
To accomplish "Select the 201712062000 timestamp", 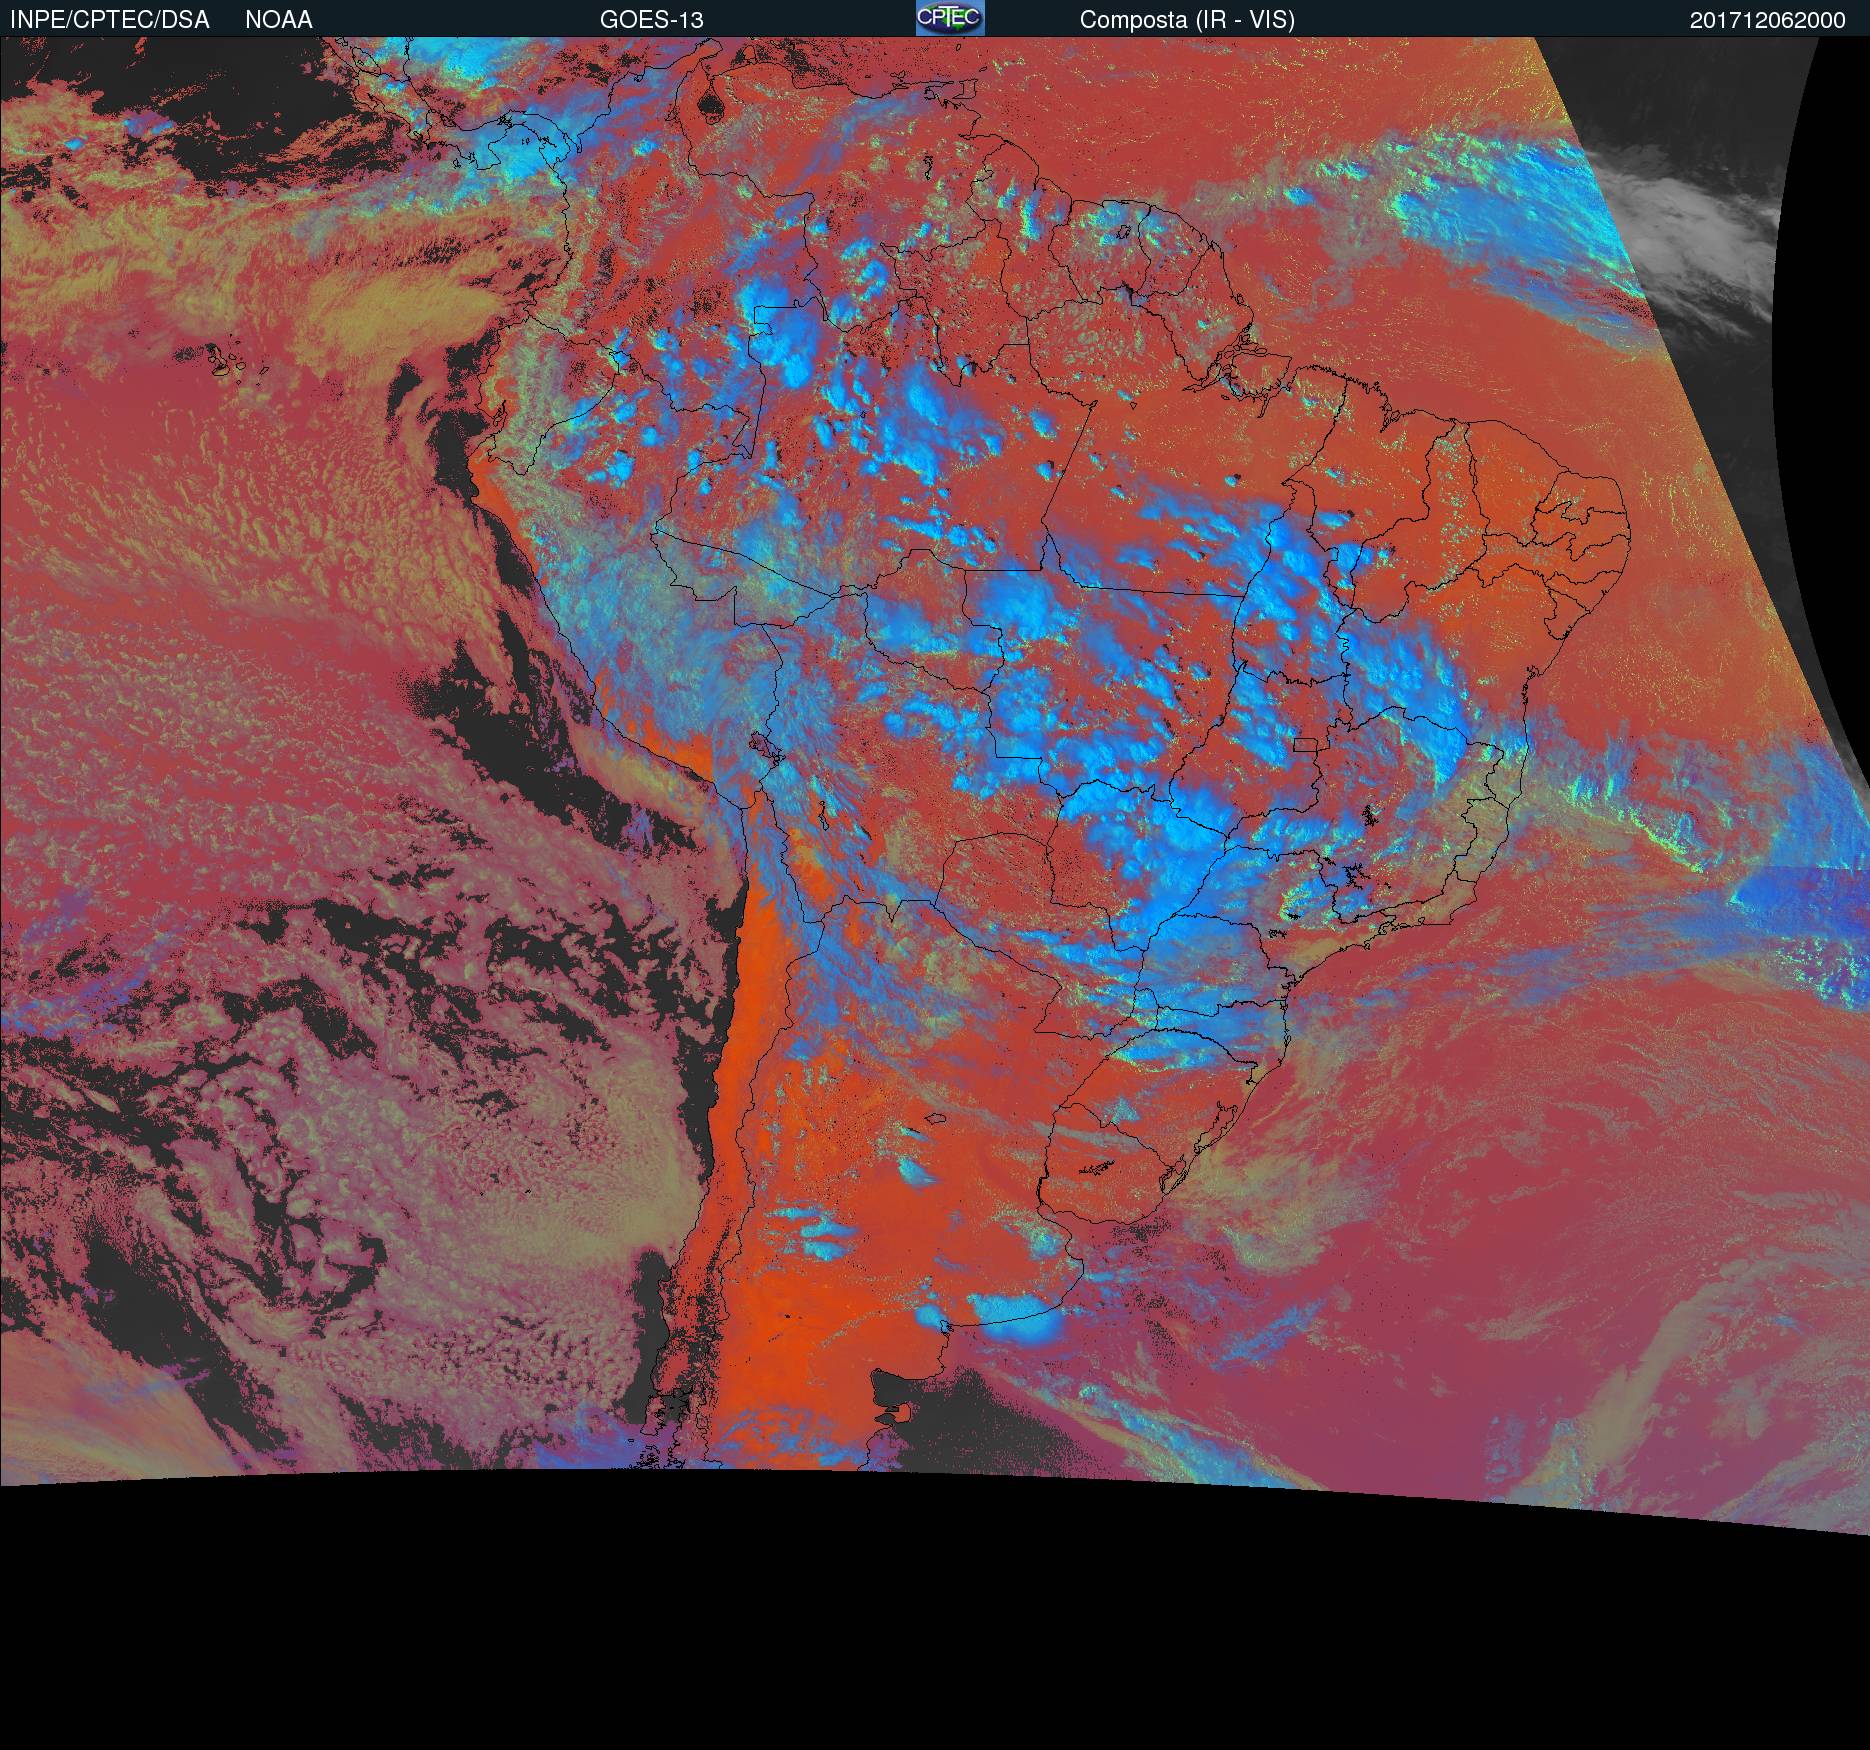I will point(1768,20).
